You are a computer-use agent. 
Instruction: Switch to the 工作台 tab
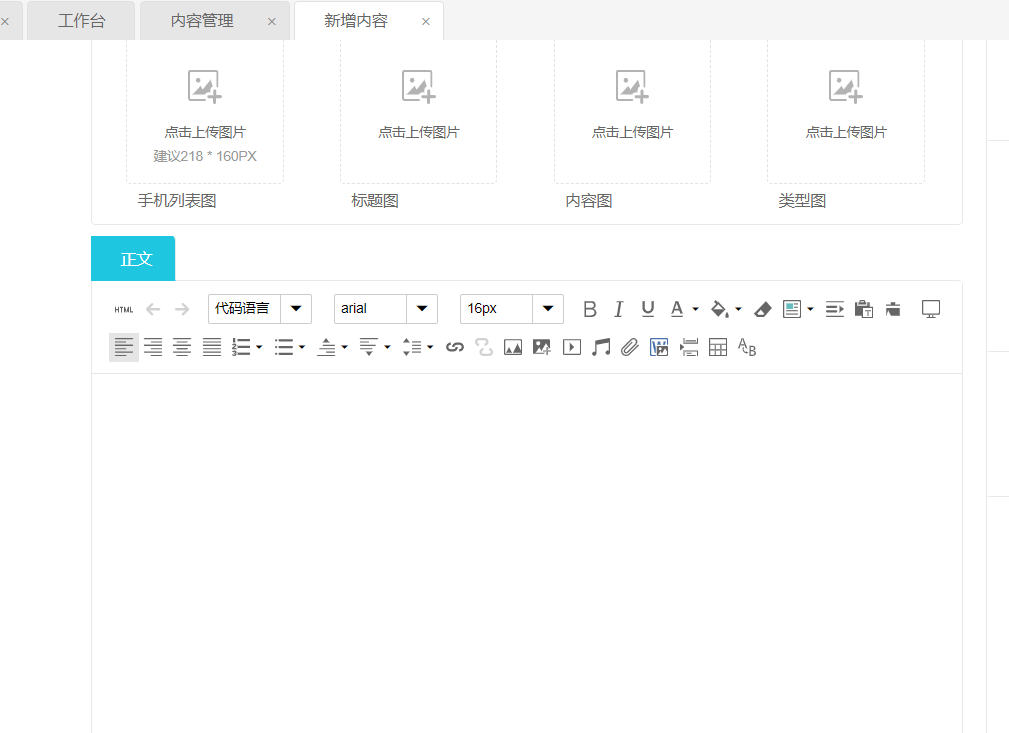pos(81,21)
